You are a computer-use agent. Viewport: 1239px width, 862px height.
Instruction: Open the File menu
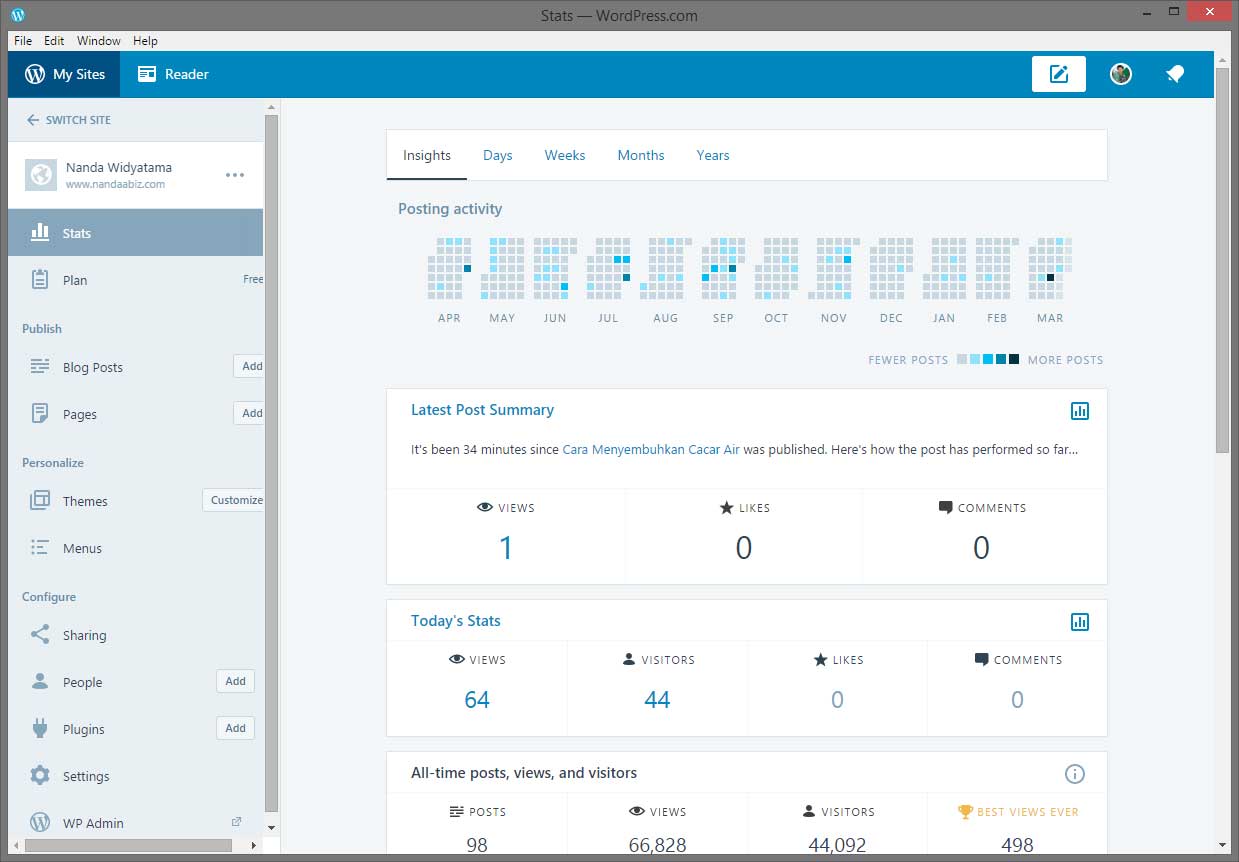click(x=23, y=41)
